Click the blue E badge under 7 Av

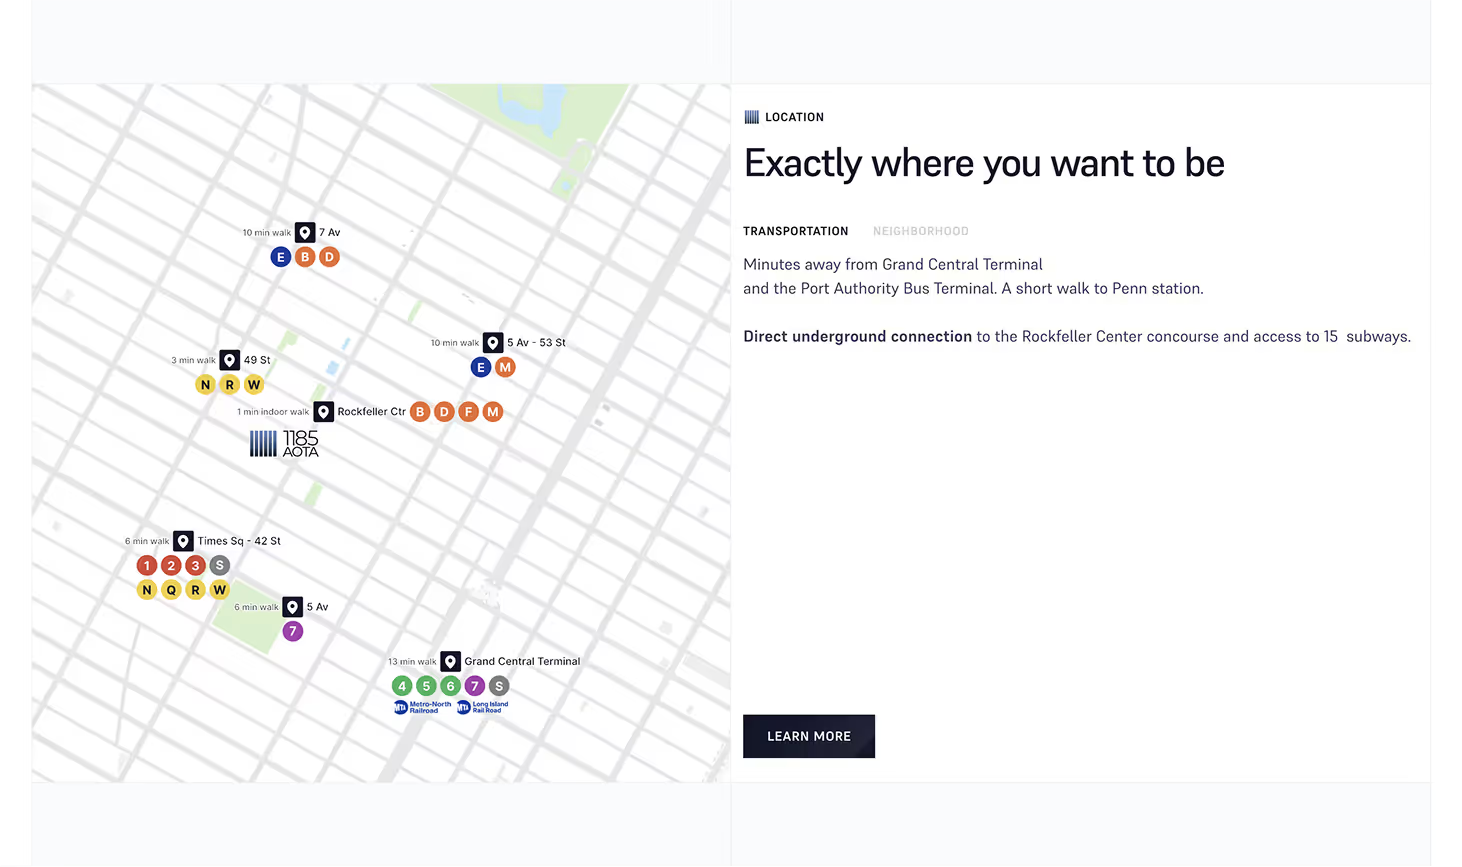coord(281,257)
